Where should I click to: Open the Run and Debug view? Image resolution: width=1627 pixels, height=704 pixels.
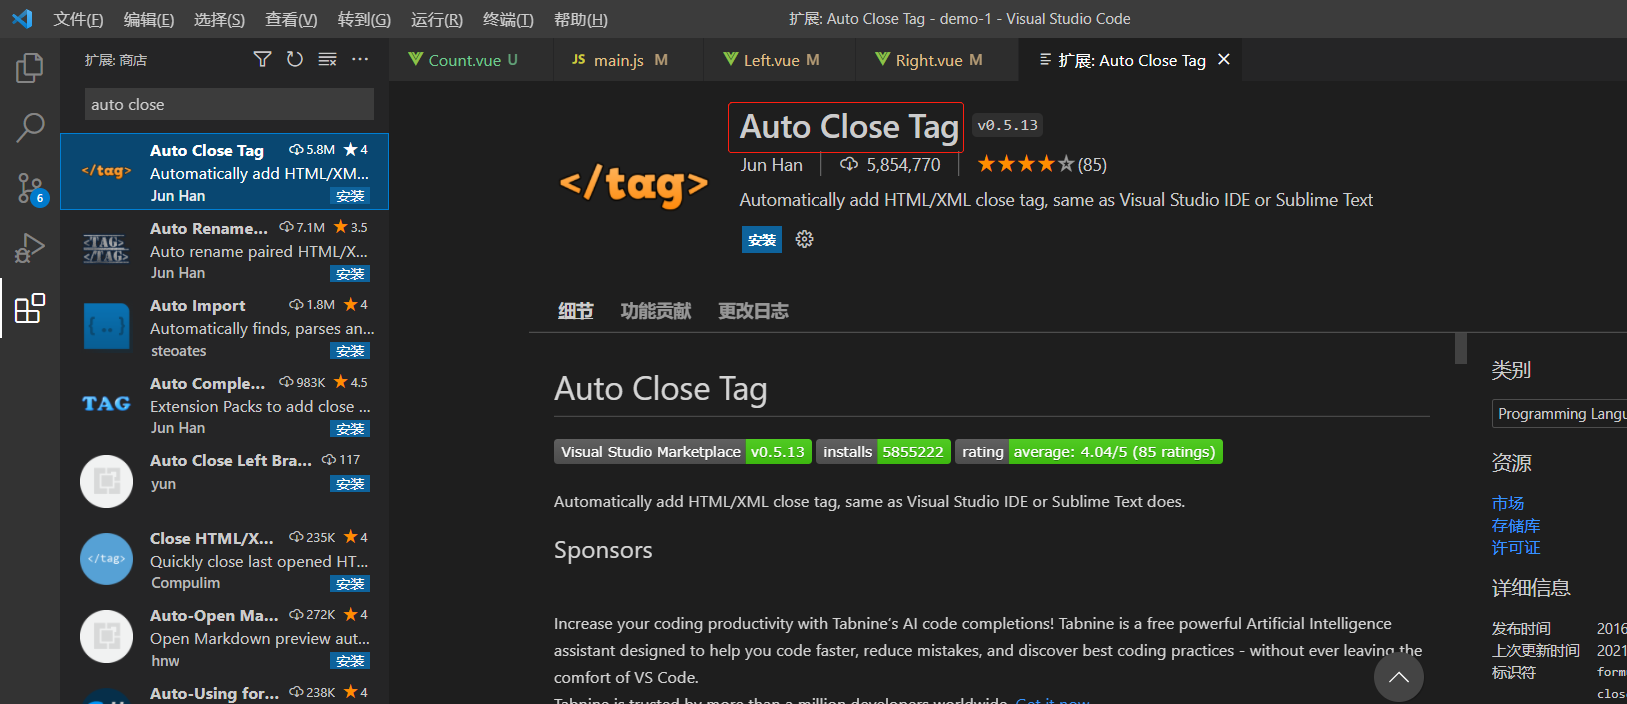[x=30, y=247]
